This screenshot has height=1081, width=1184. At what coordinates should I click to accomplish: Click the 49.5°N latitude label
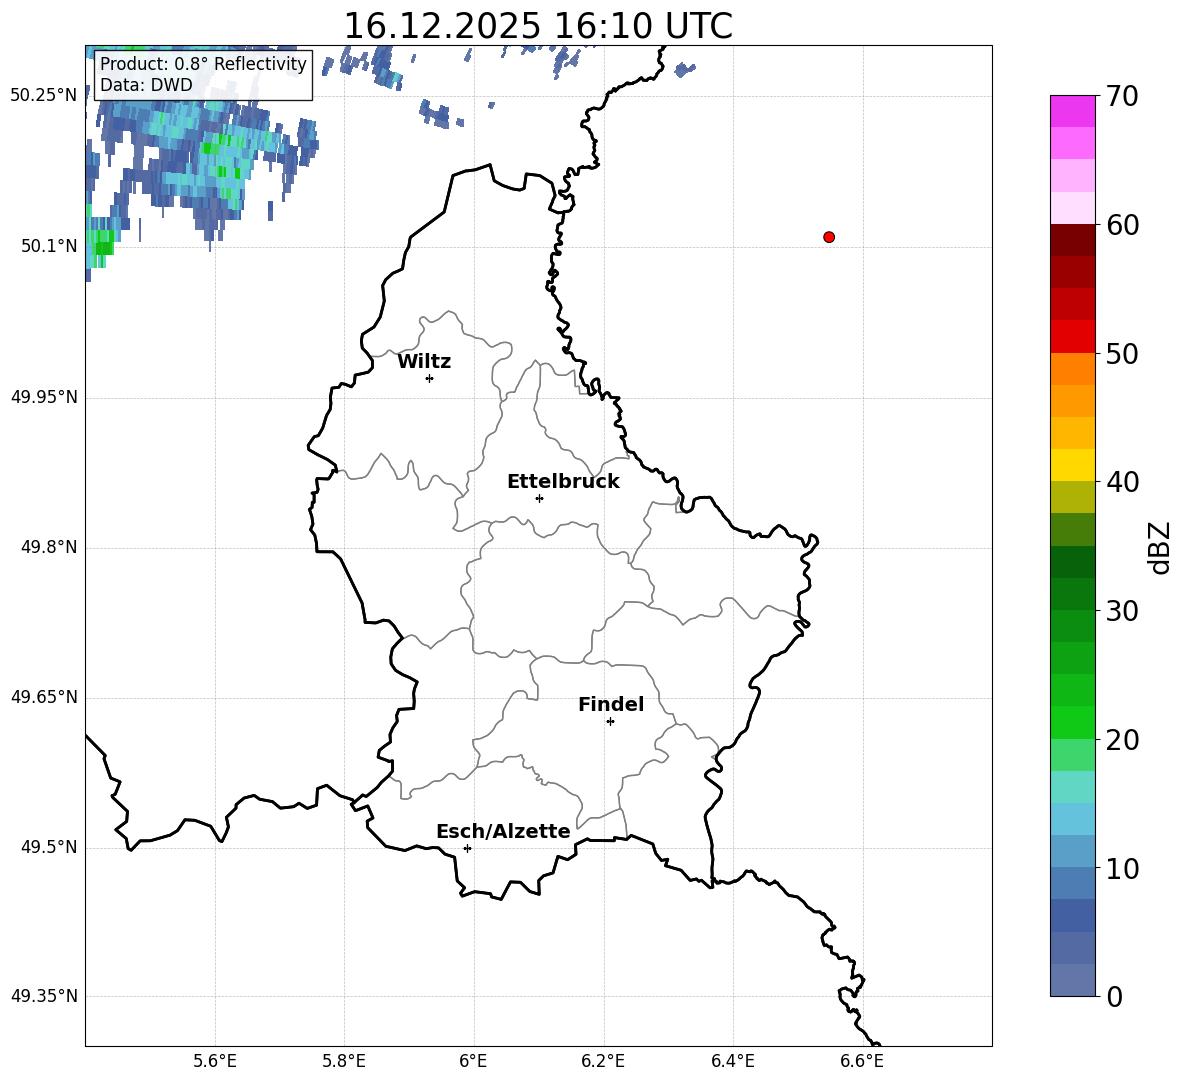tap(49, 847)
